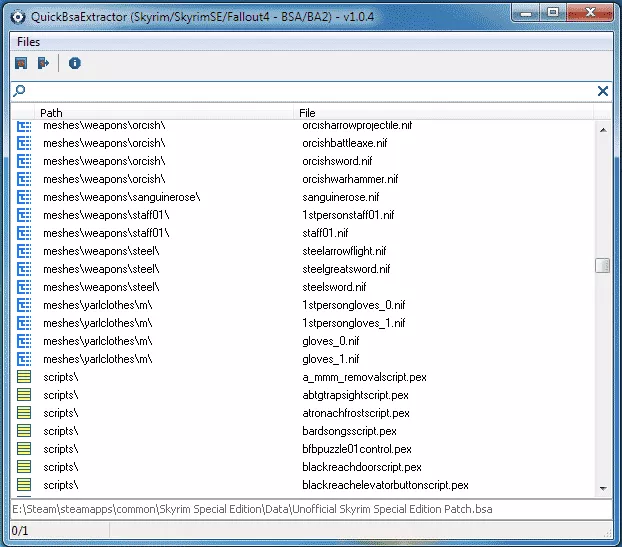The width and height of the screenshot is (622, 547).
Task: Click the script icon for blackreachelevatorbuttonscript.pex
Action: [x=24, y=485]
